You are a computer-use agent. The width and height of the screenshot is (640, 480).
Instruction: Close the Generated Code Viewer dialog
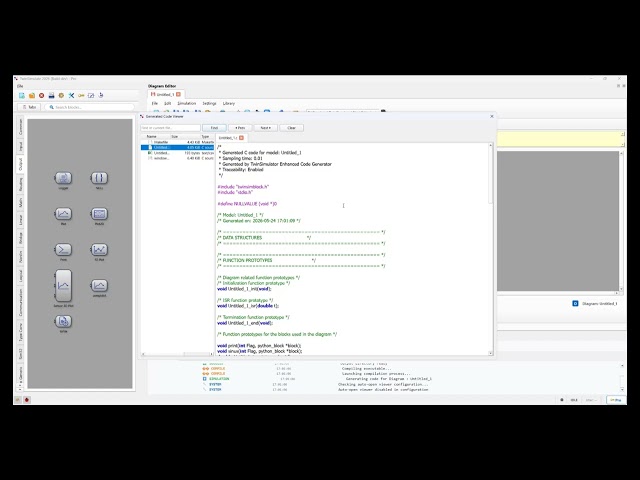(491, 116)
